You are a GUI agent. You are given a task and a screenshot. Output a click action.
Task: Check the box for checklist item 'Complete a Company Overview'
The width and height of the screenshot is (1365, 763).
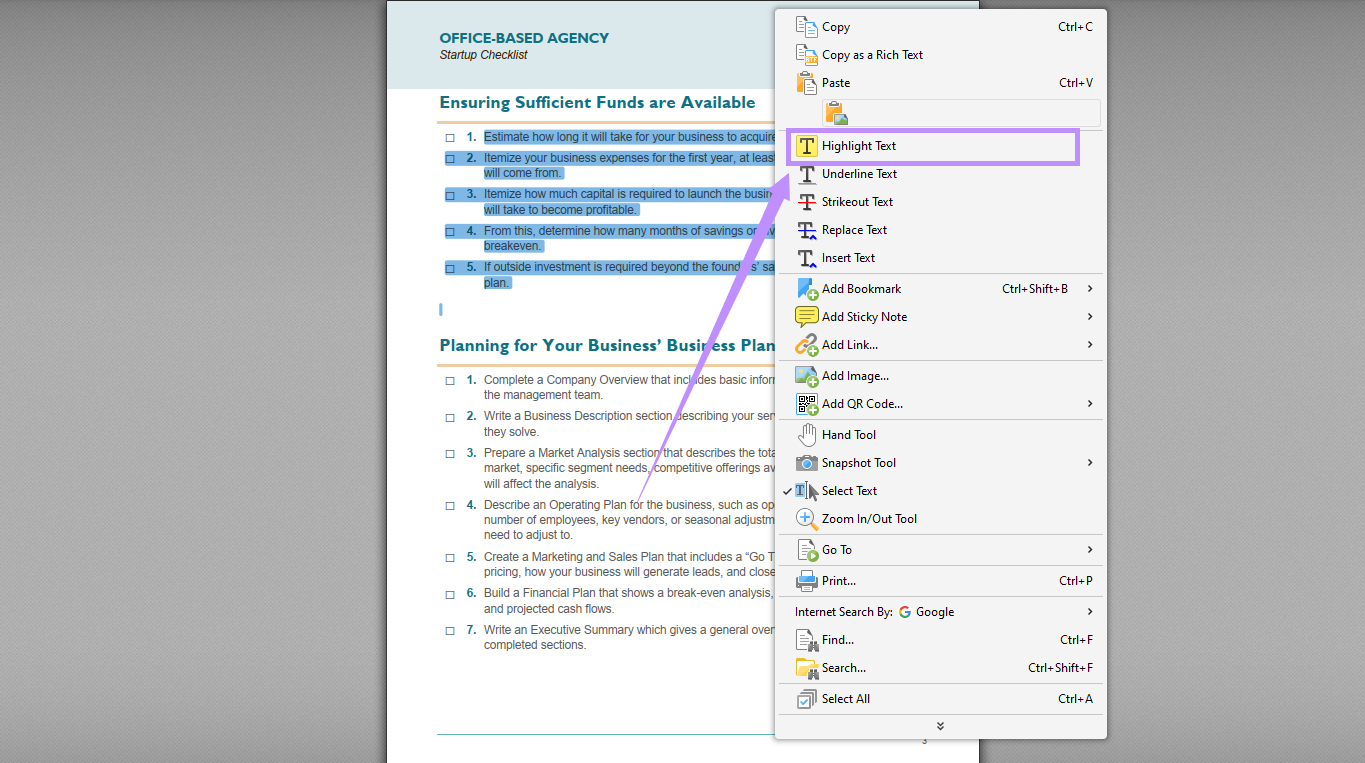pyautogui.click(x=450, y=380)
